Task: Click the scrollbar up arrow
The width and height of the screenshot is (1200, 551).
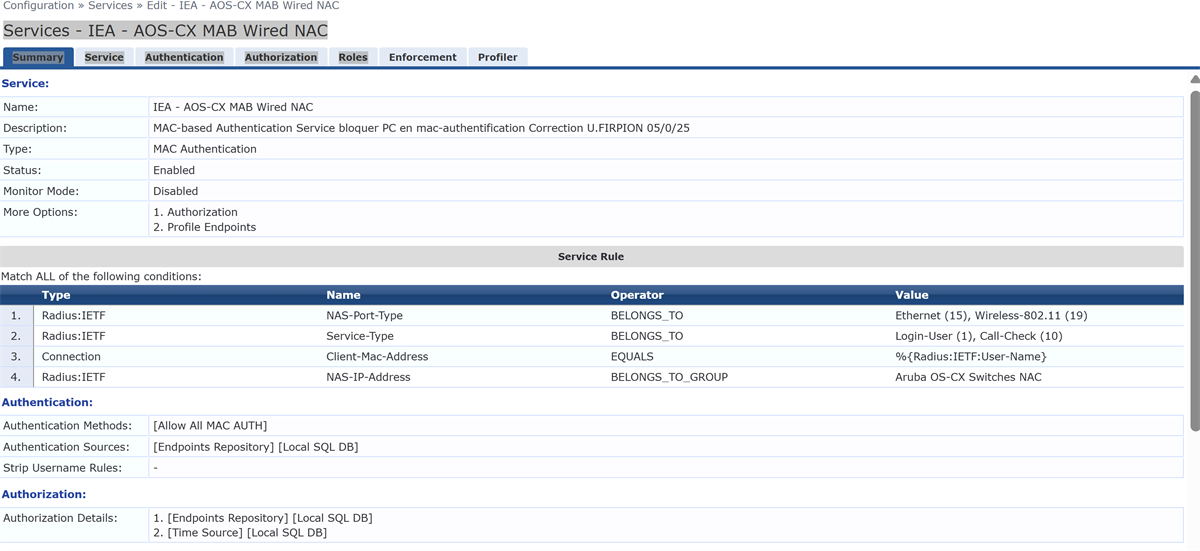Action: (1194, 78)
